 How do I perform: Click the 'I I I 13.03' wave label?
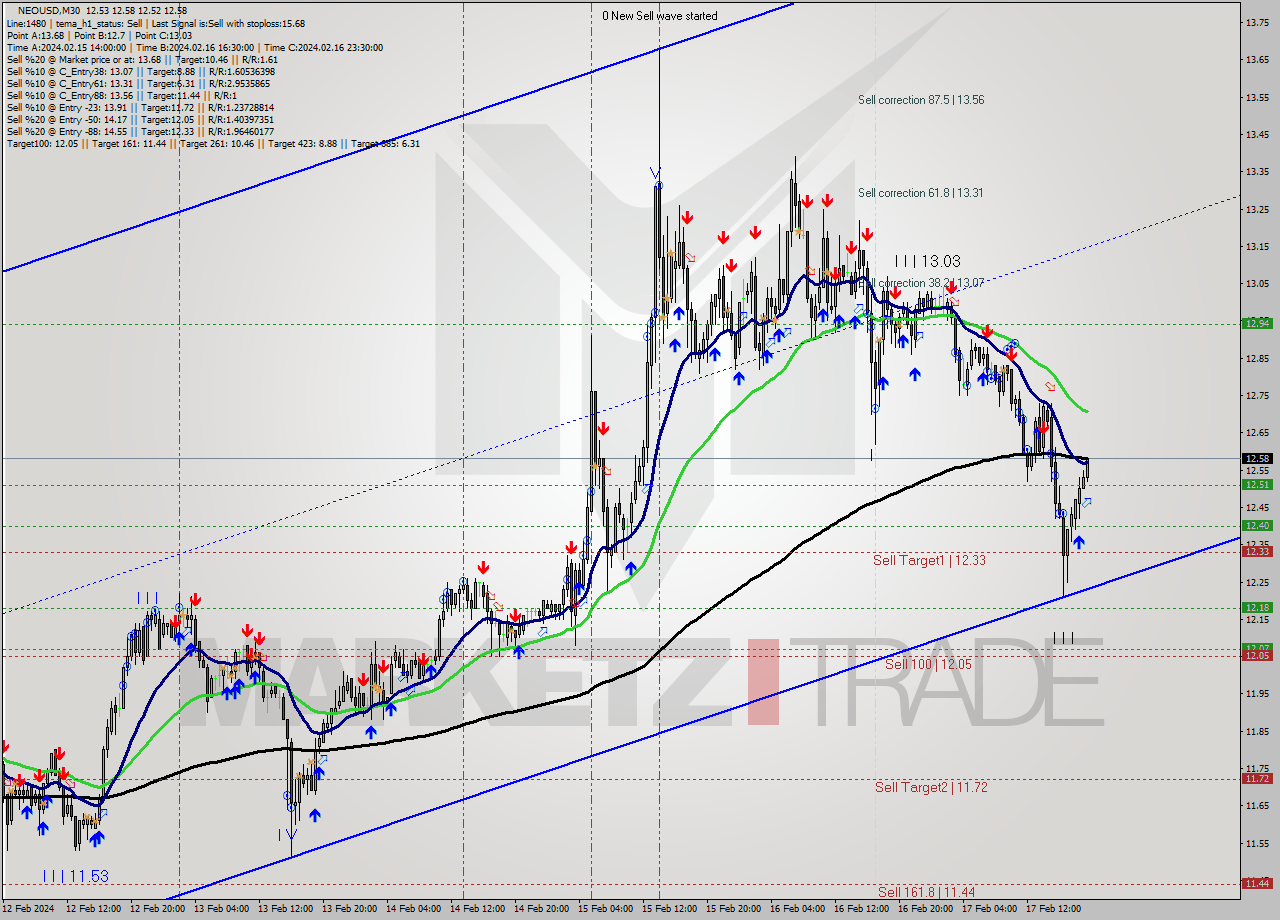(927, 260)
